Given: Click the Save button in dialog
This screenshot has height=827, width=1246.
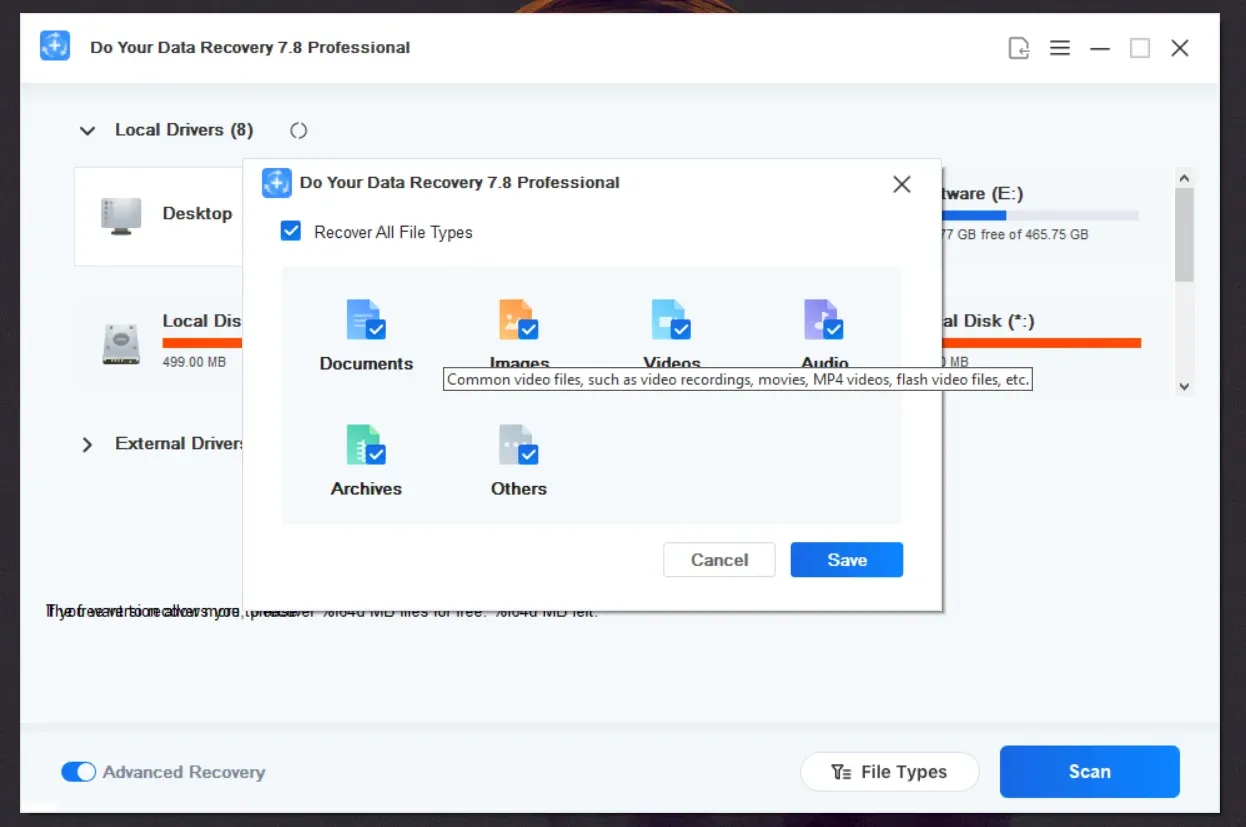Looking at the screenshot, I should click(847, 560).
